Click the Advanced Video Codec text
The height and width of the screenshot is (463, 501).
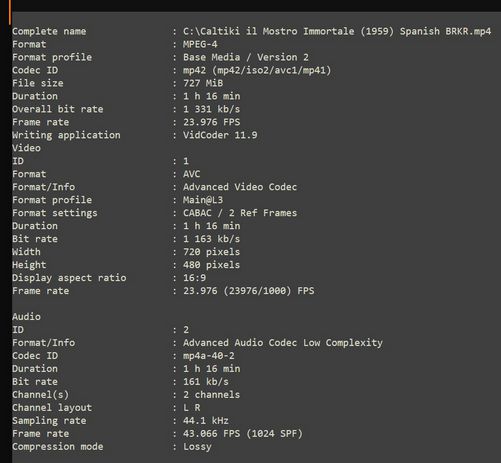pos(240,187)
